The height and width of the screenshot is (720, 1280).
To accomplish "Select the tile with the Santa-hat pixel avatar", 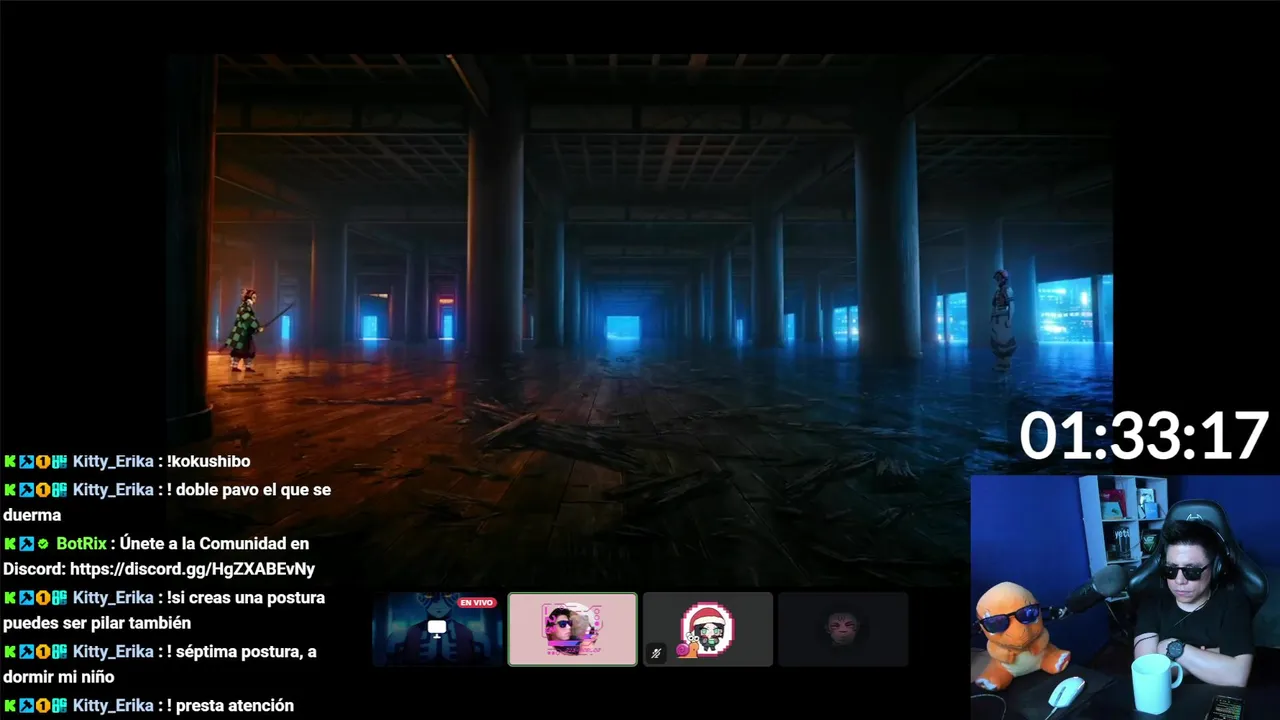I will click(x=708, y=629).
